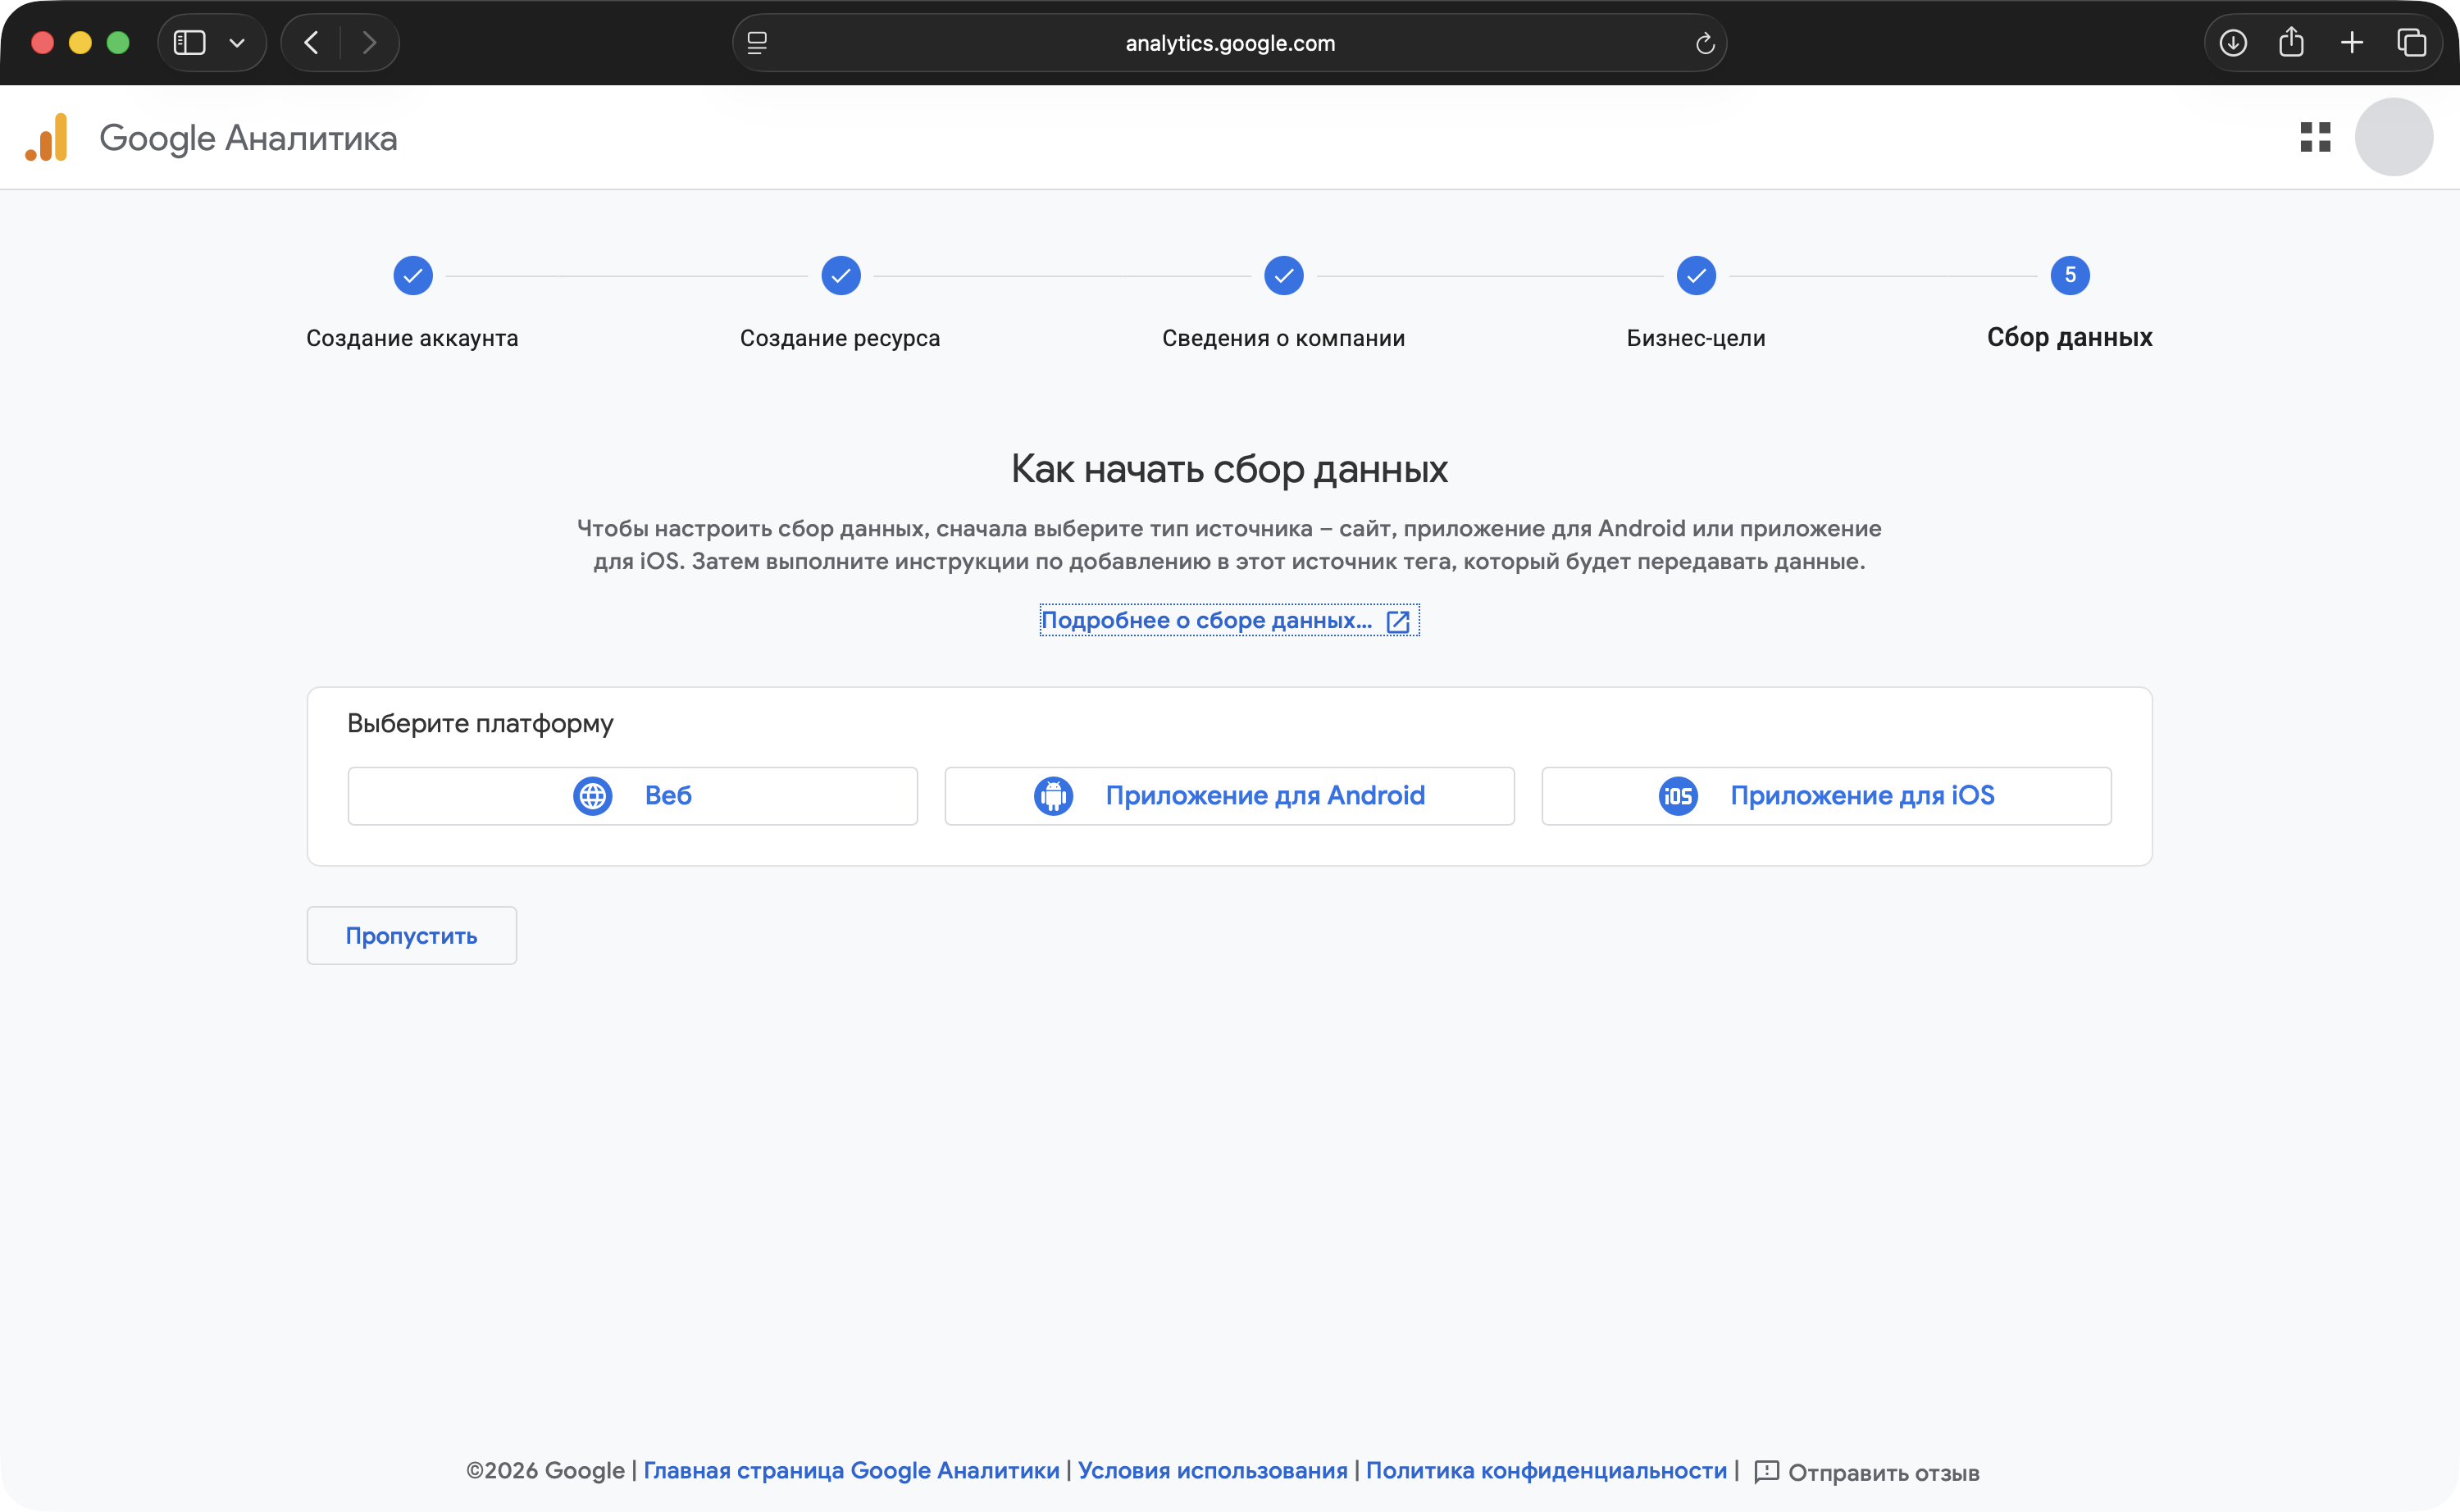Choose Приложение для Android platform
Viewport: 2460px width, 1512px height.
click(1229, 796)
